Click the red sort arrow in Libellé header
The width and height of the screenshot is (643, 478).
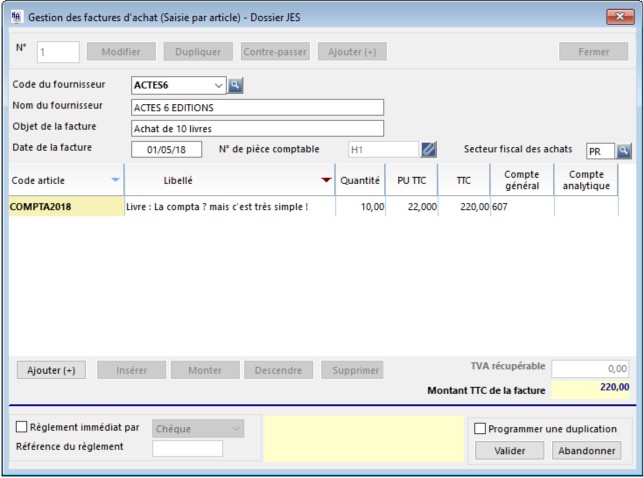(326, 180)
